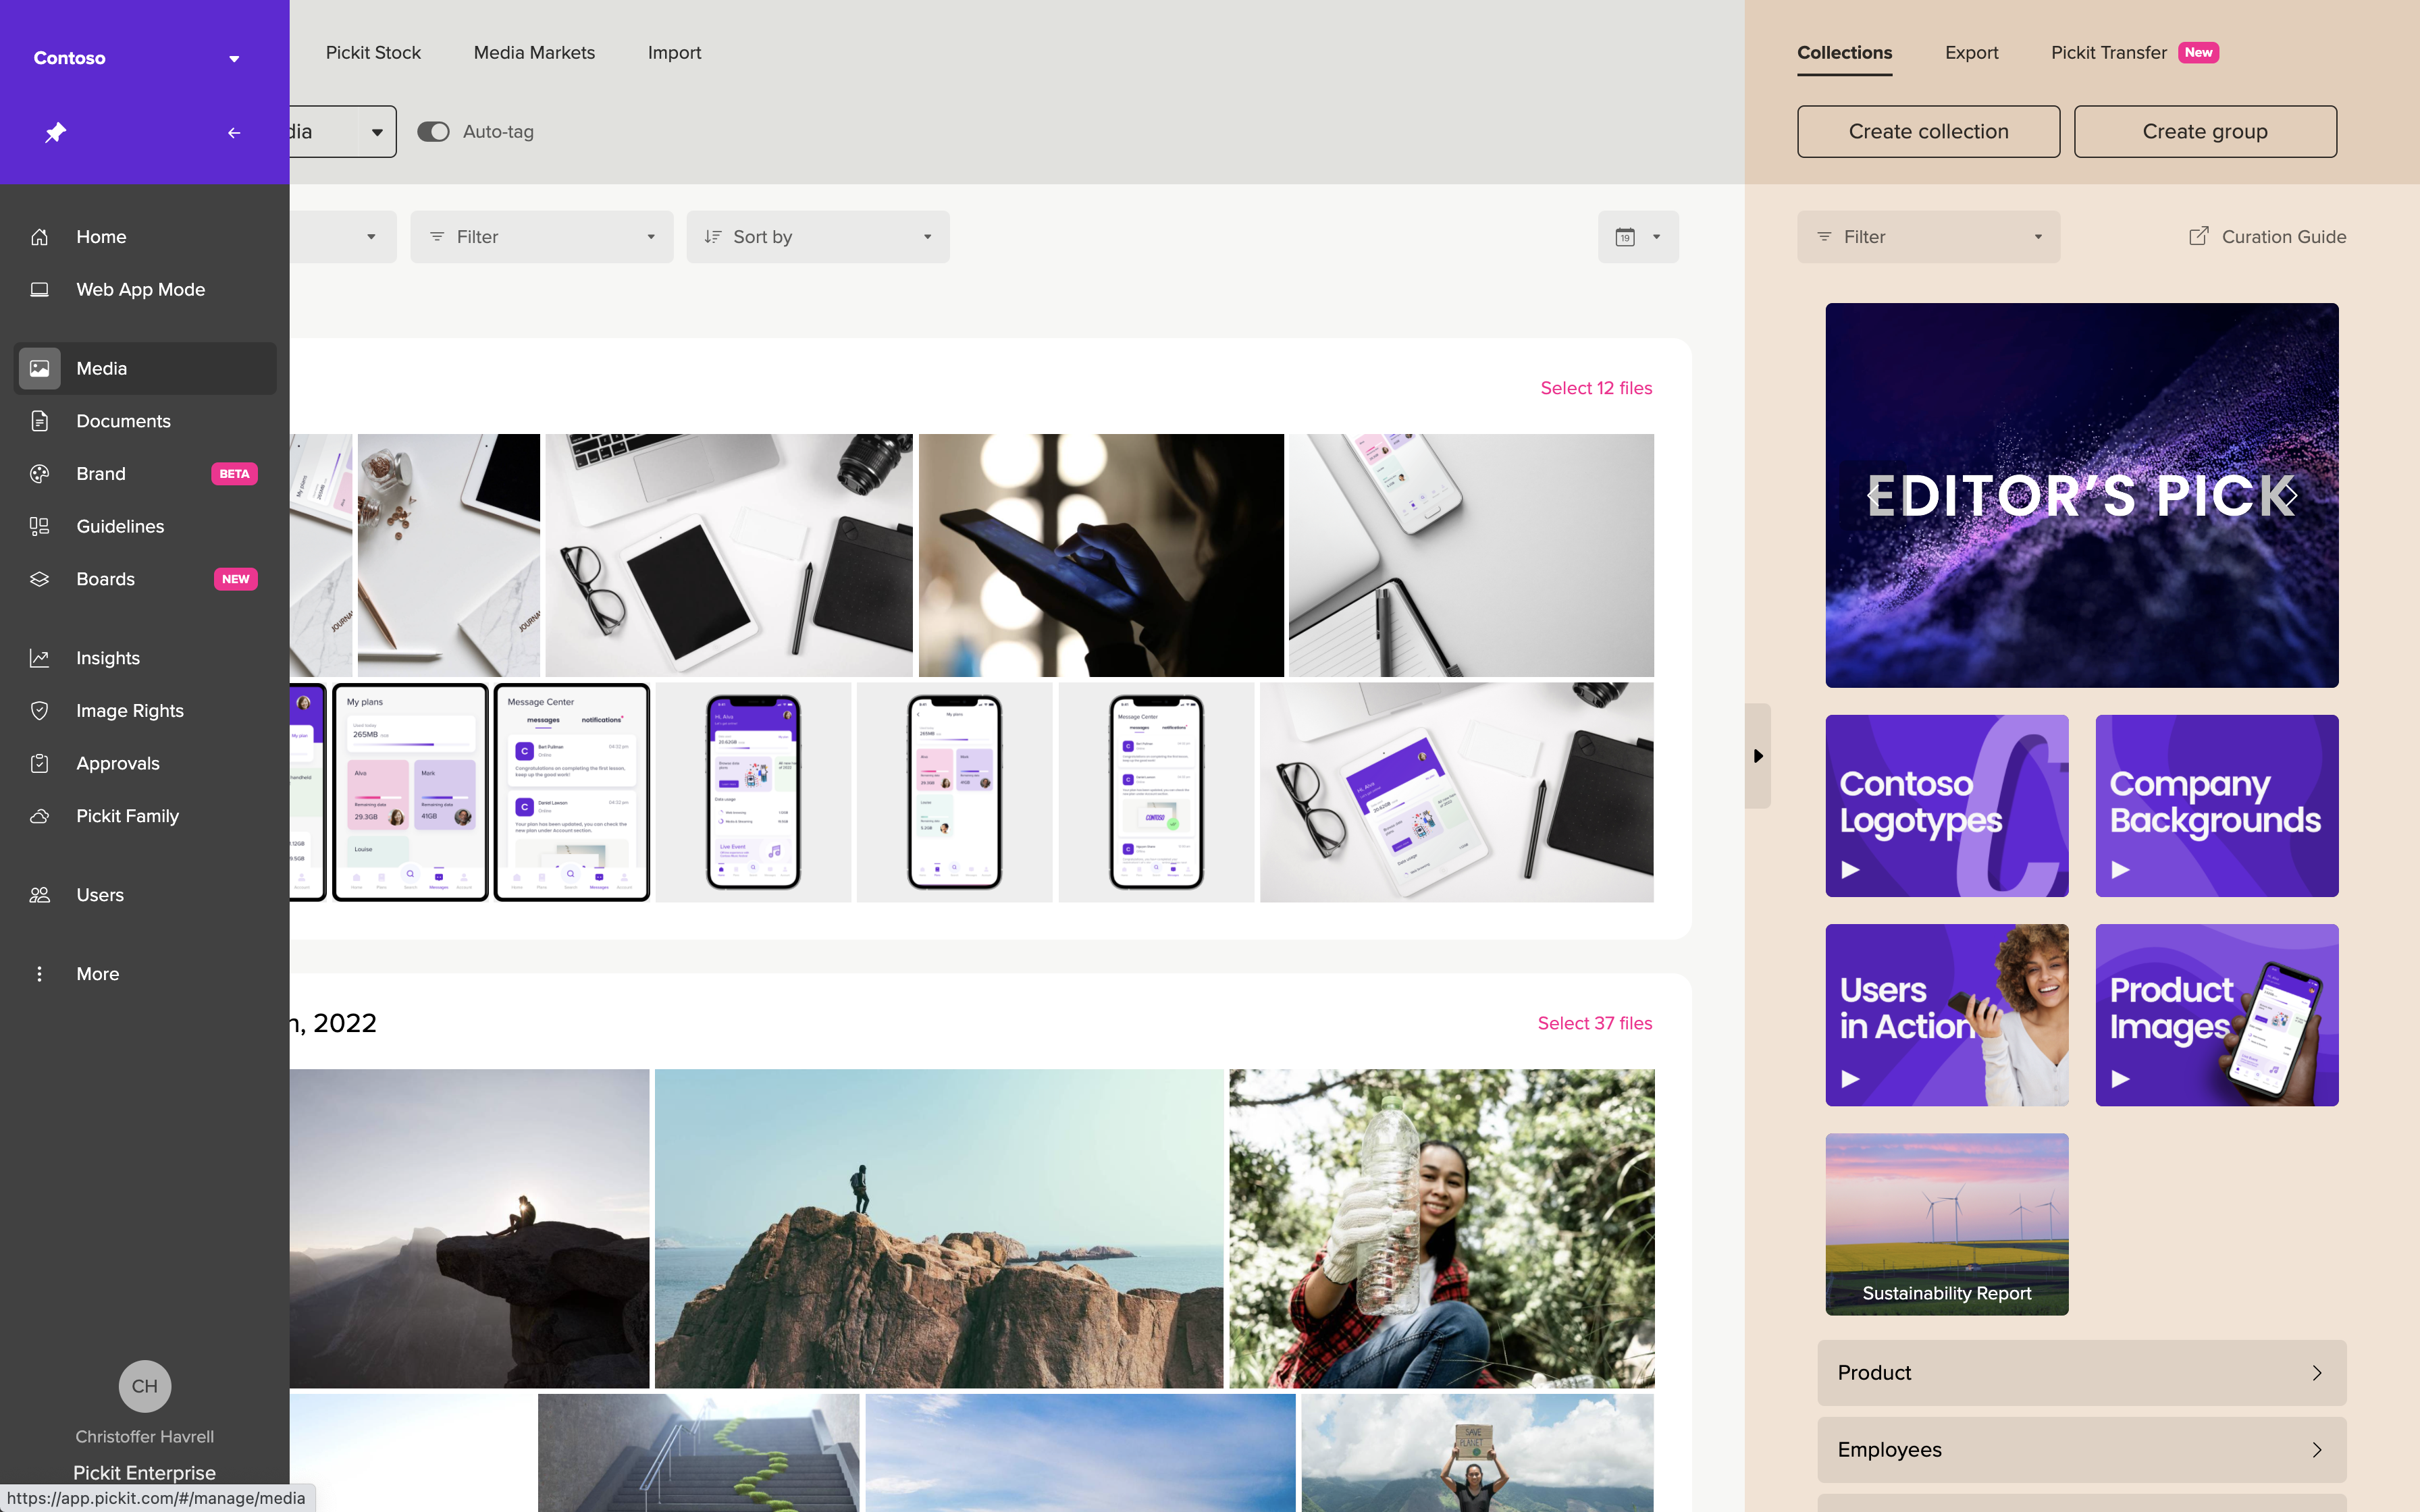Switch to the Export tab
The width and height of the screenshot is (2420, 1512).
point(1971,53)
